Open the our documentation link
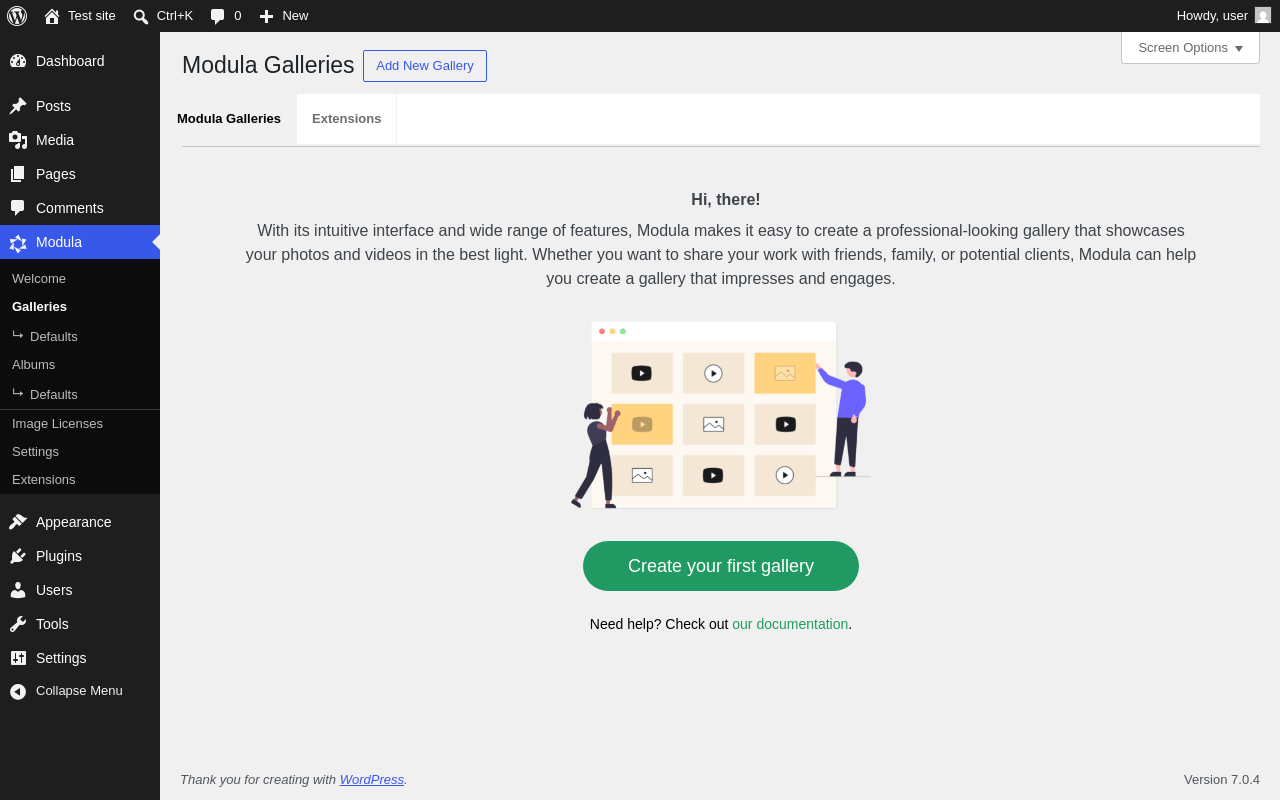This screenshot has width=1280, height=800. [790, 624]
